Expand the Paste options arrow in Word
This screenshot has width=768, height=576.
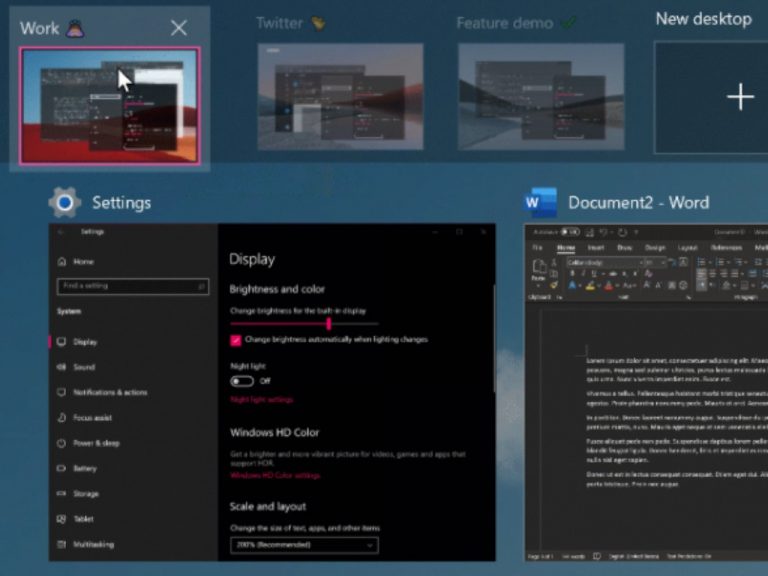538,286
